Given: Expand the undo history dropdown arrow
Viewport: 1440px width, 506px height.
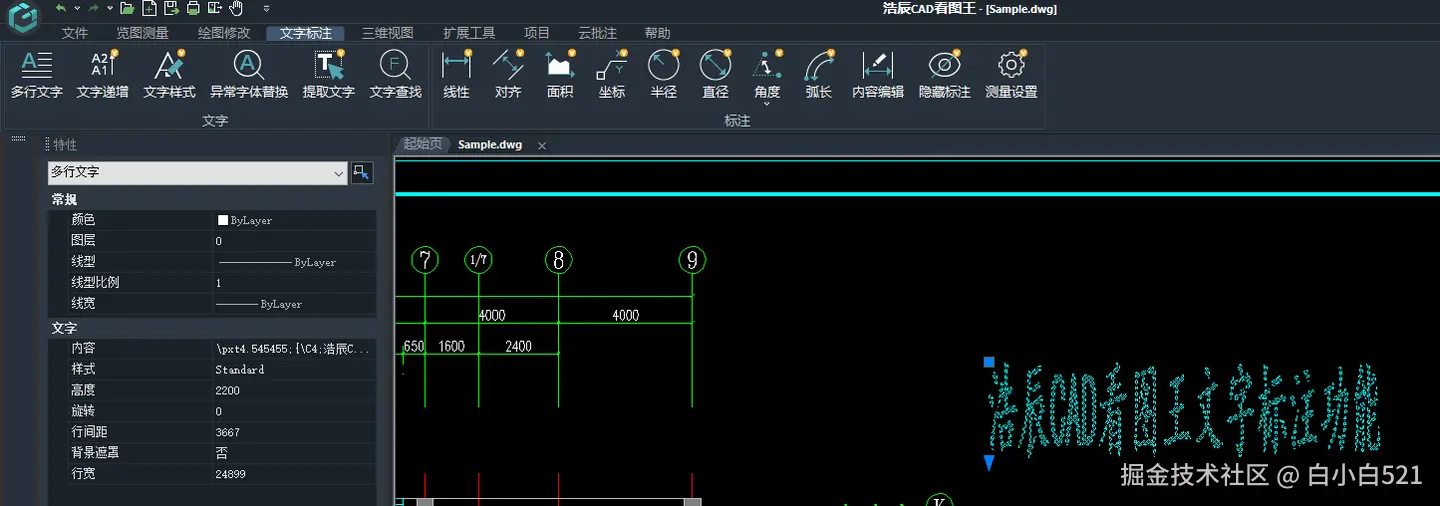Looking at the screenshot, I should point(76,9).
